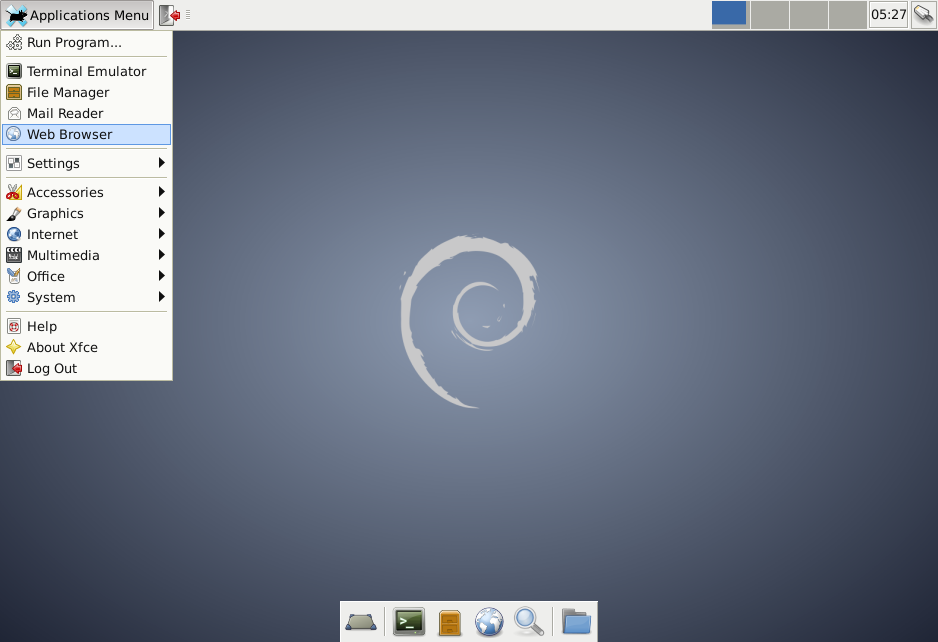
Task: Launch Terminal Emulator from menu
Action: pos(86,71)
